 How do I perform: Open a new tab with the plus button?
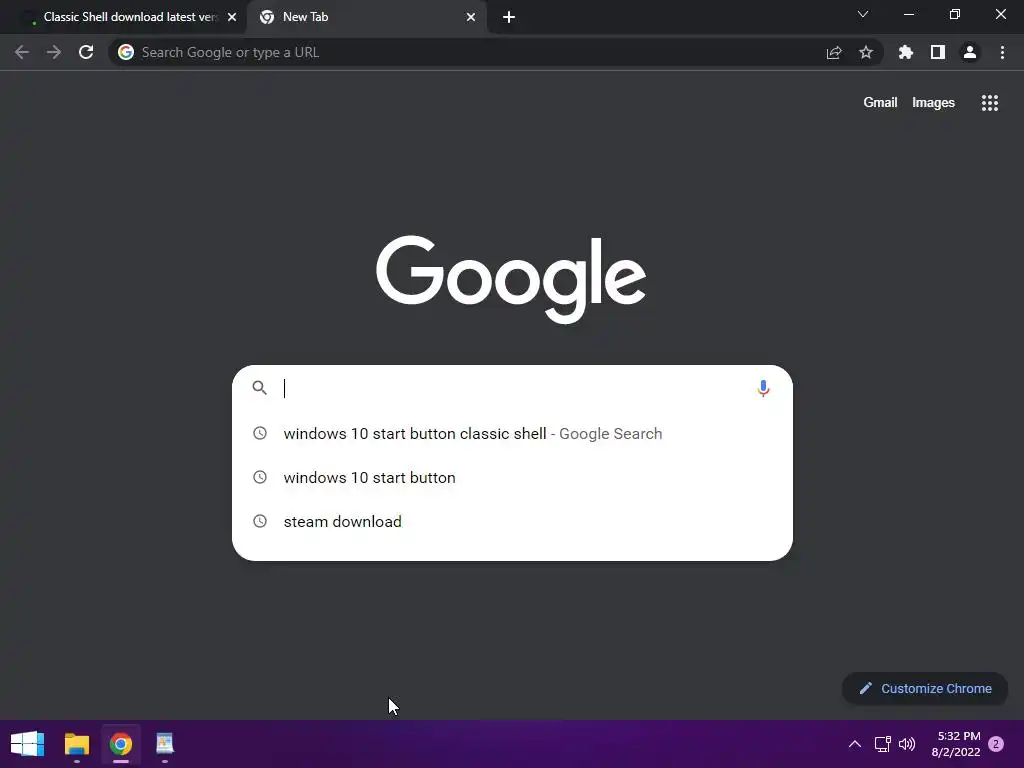point(509,17)
